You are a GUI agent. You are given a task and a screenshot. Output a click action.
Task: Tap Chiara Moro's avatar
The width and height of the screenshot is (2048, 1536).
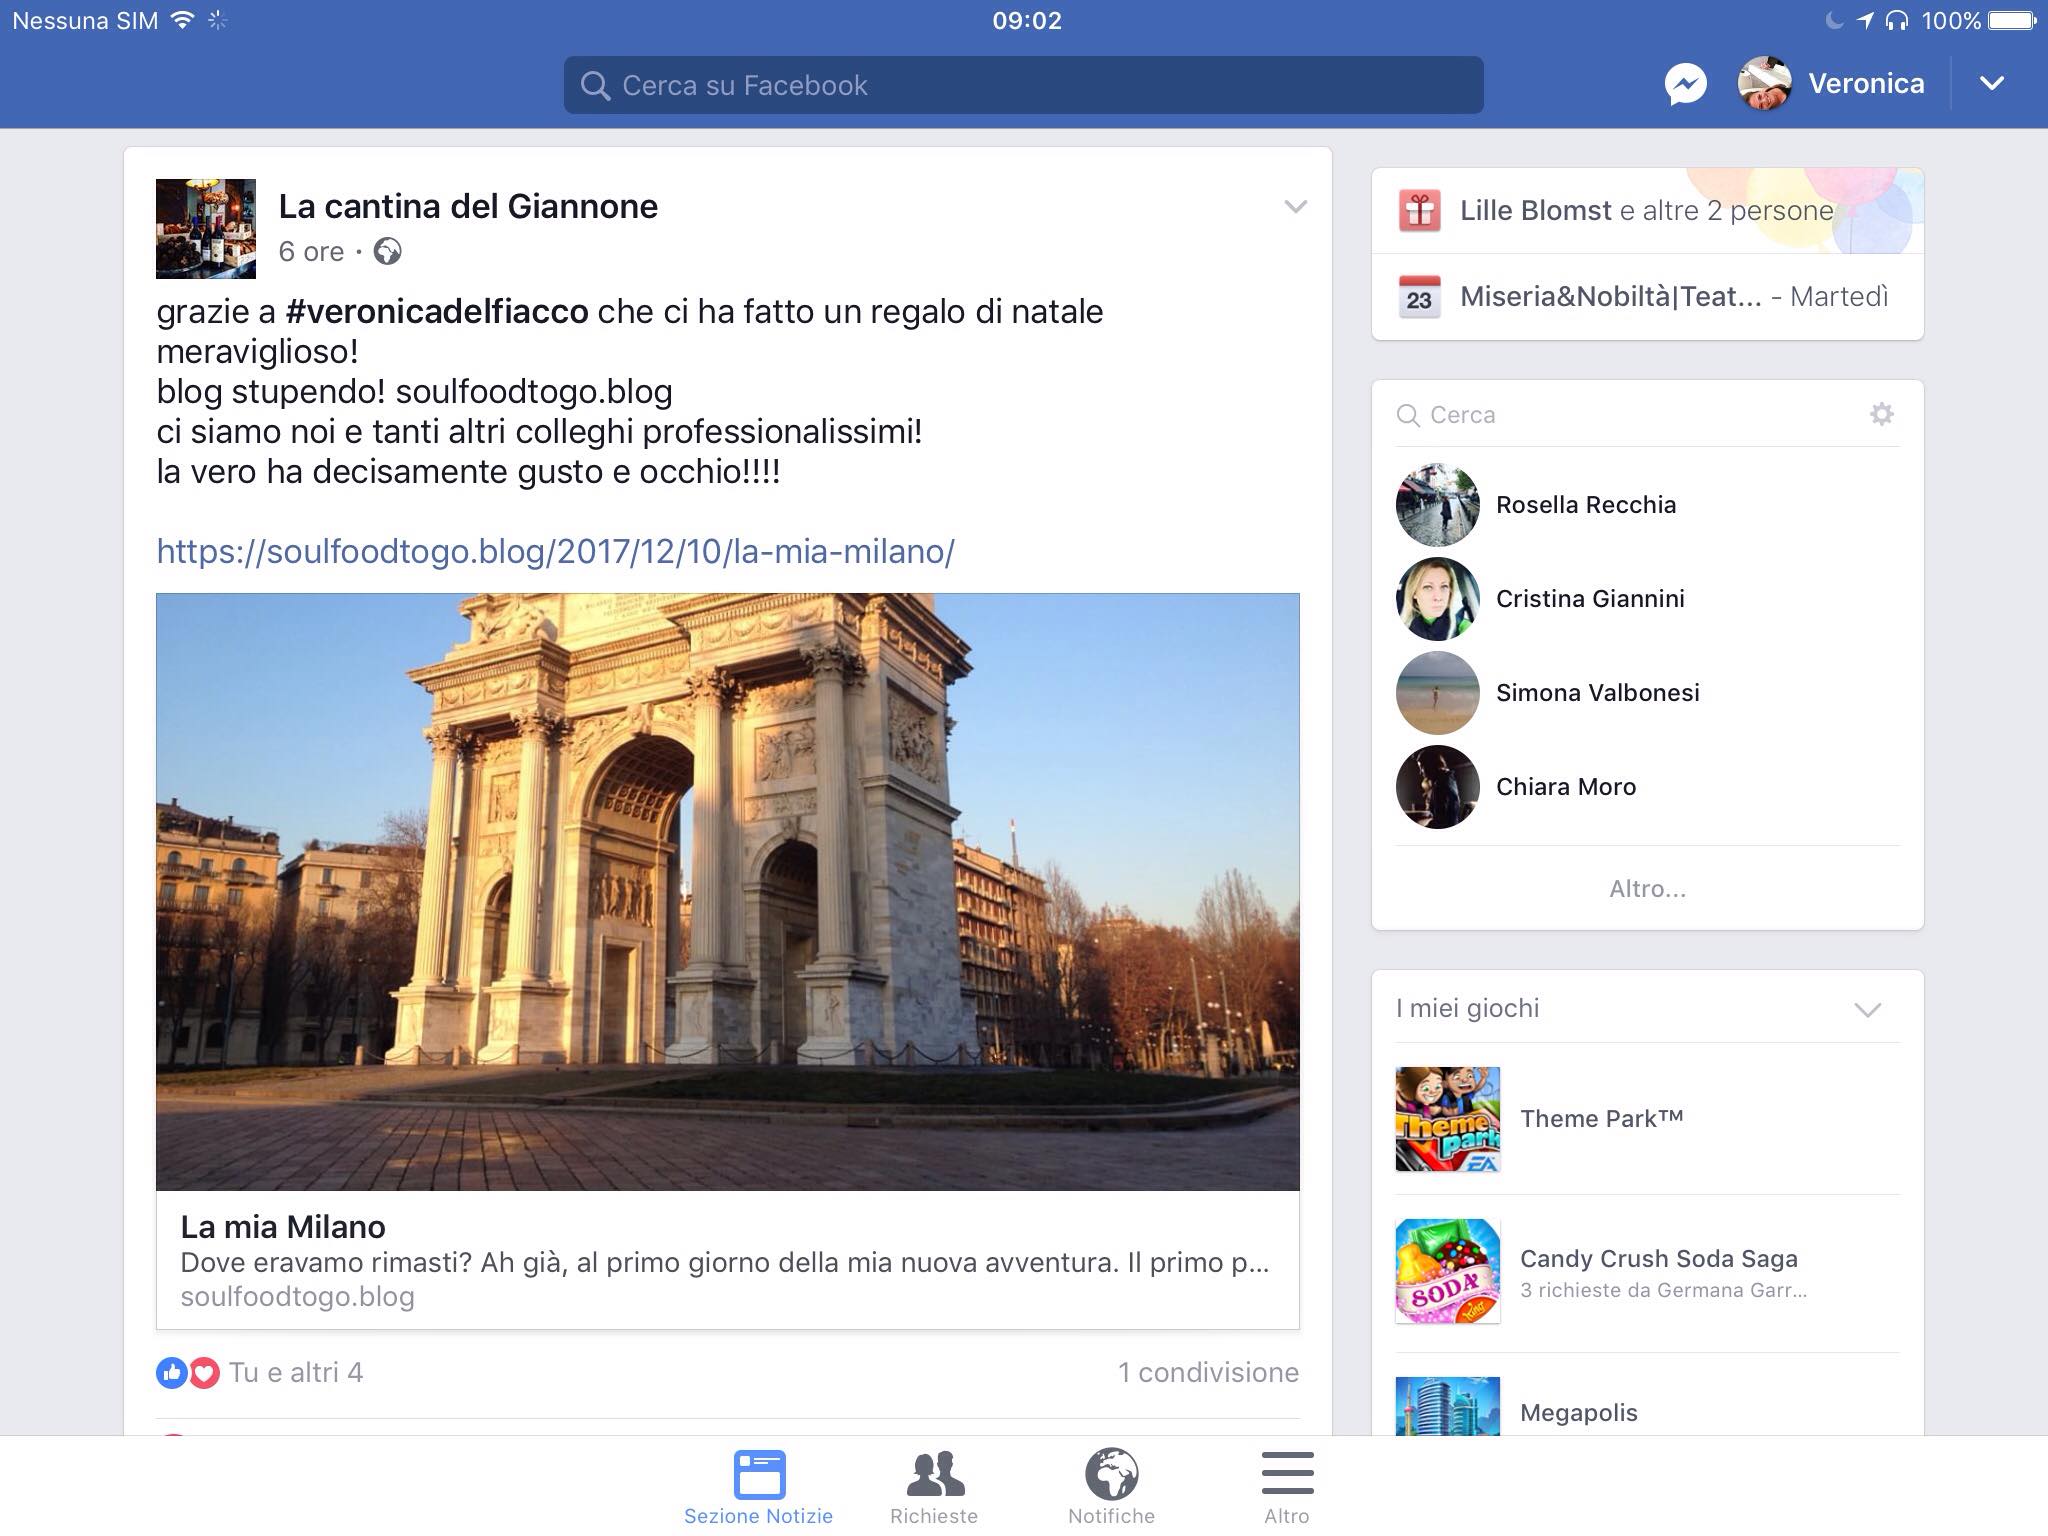click(x=1437, y=787)
